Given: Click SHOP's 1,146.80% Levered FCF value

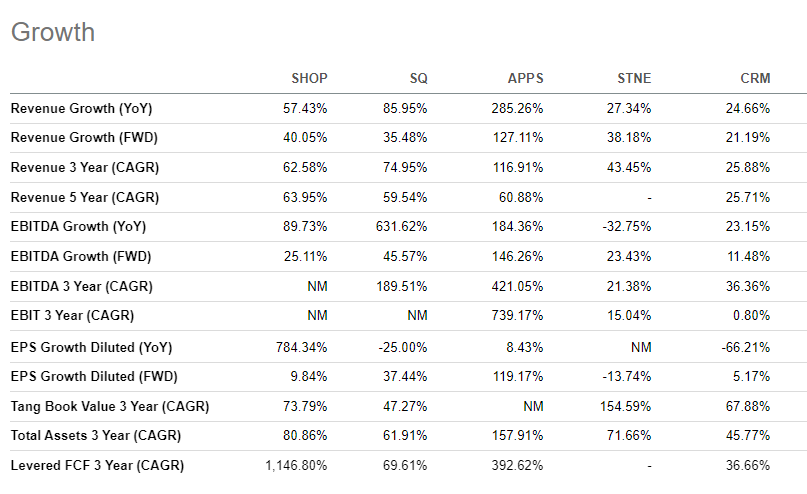Looking at the screenshot, I should (296, 466).
